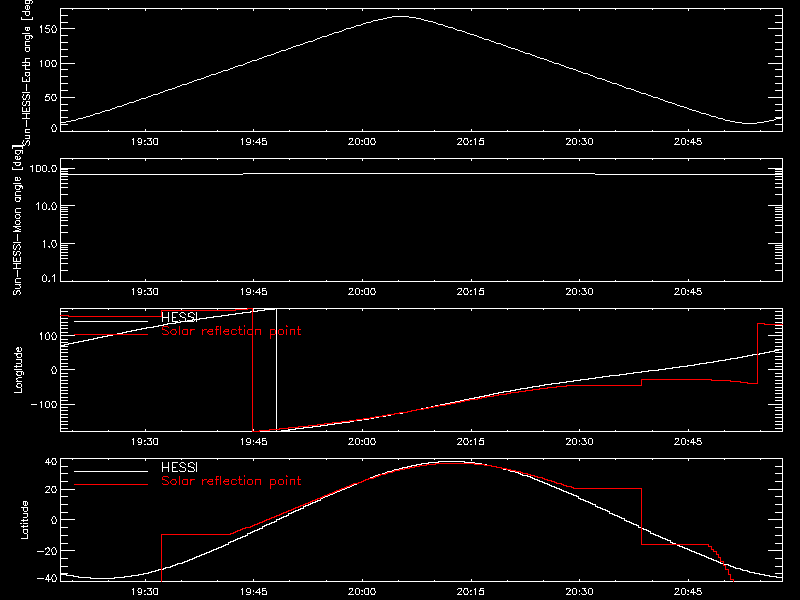800x600 pixels.
Task: Click the 0 tick label in Longitude plot
Action: tap(54, 370)
